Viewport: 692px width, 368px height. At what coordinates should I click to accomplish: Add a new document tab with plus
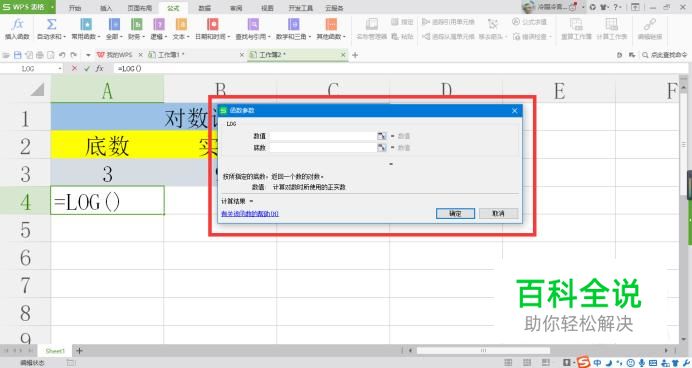(x=355, y=55)
